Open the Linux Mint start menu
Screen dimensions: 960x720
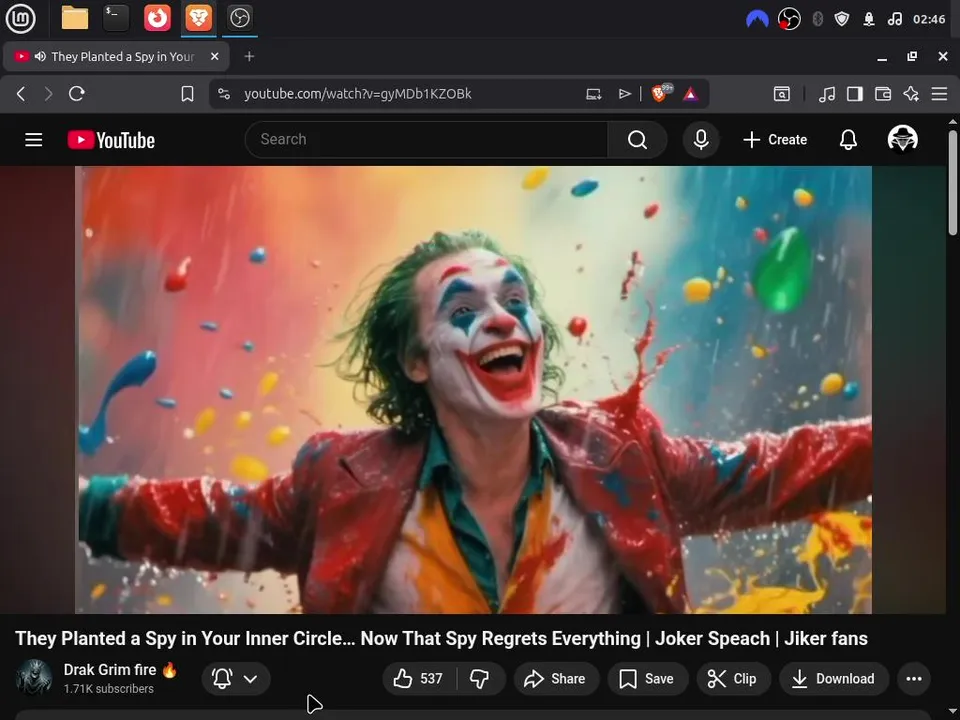(20, 18)
